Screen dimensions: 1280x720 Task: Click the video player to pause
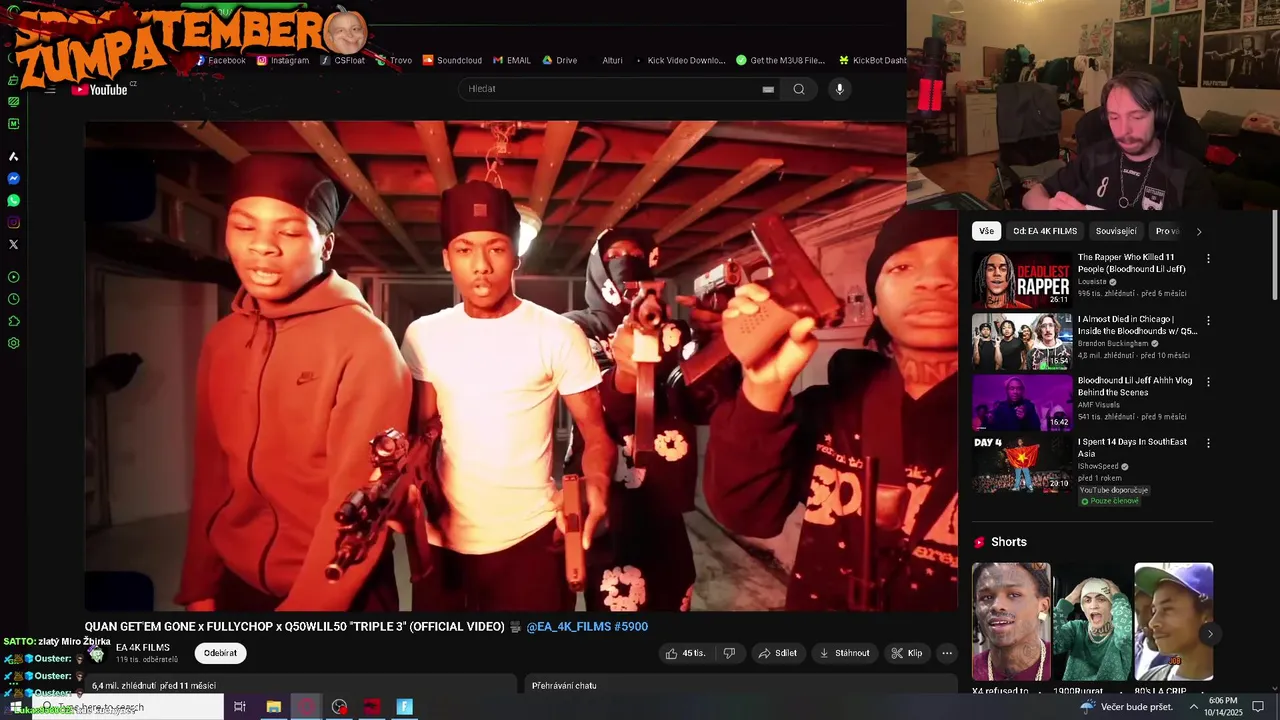521,366
